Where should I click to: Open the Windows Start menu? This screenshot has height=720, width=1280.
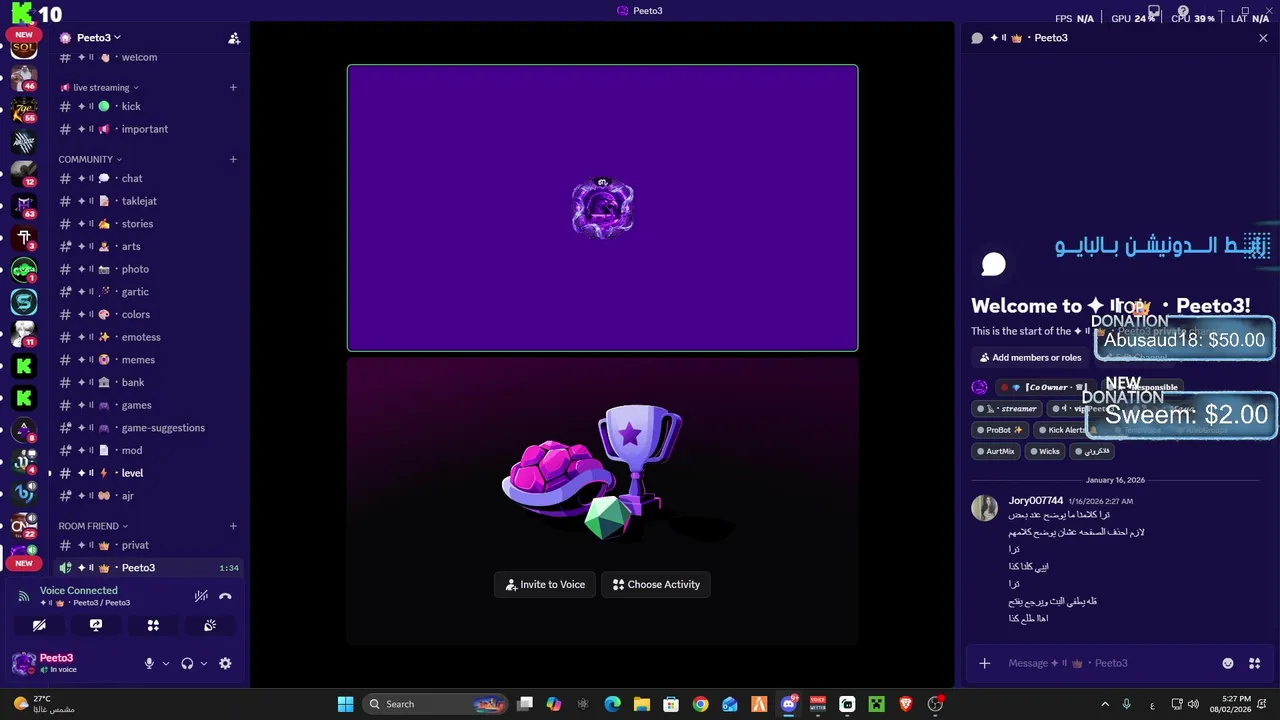pyautogui.click(x=345, y=704)
